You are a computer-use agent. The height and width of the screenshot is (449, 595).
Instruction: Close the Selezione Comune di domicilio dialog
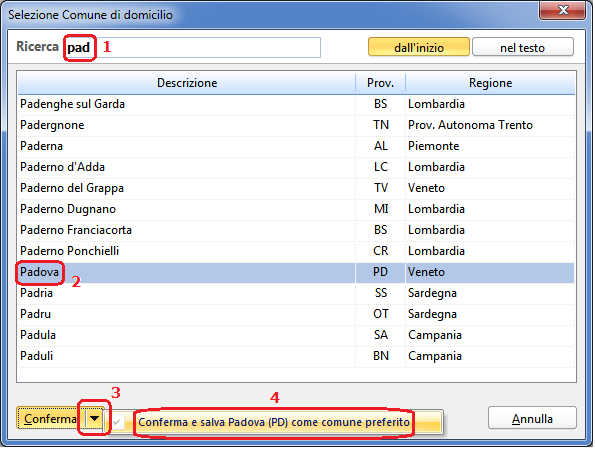coord(562,10)
